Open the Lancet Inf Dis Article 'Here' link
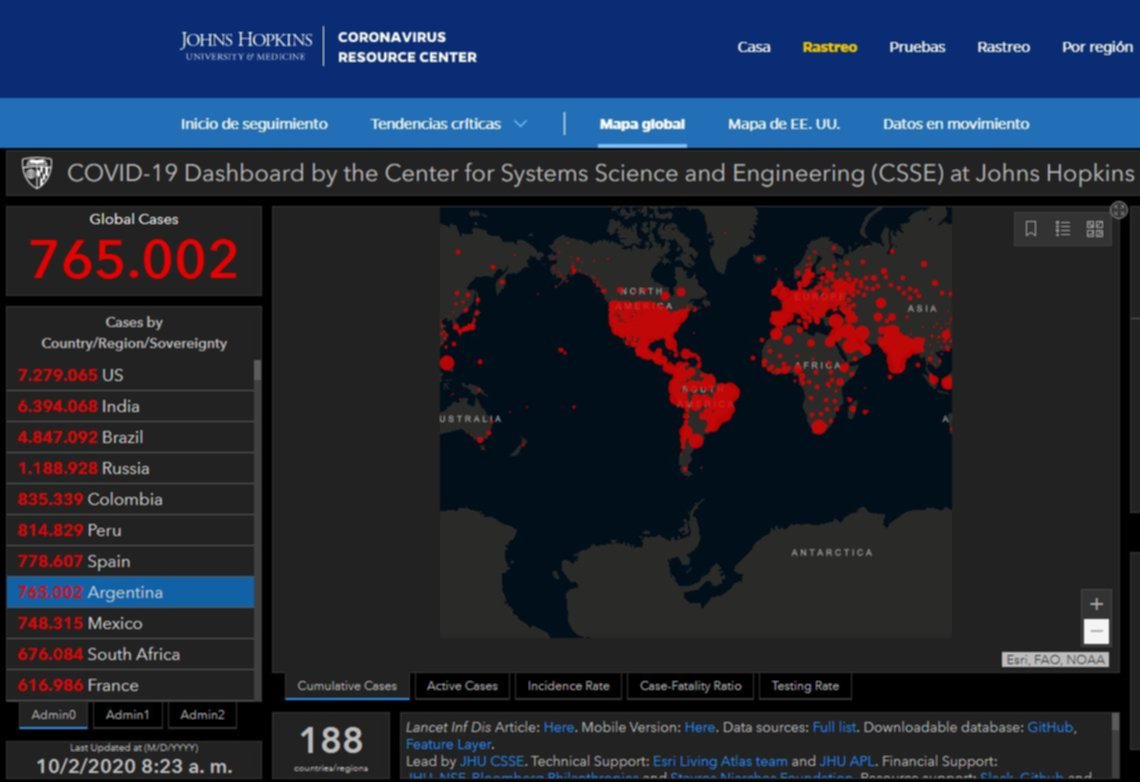The width and height of the screenshot is (1140, 782). point(558,727)
